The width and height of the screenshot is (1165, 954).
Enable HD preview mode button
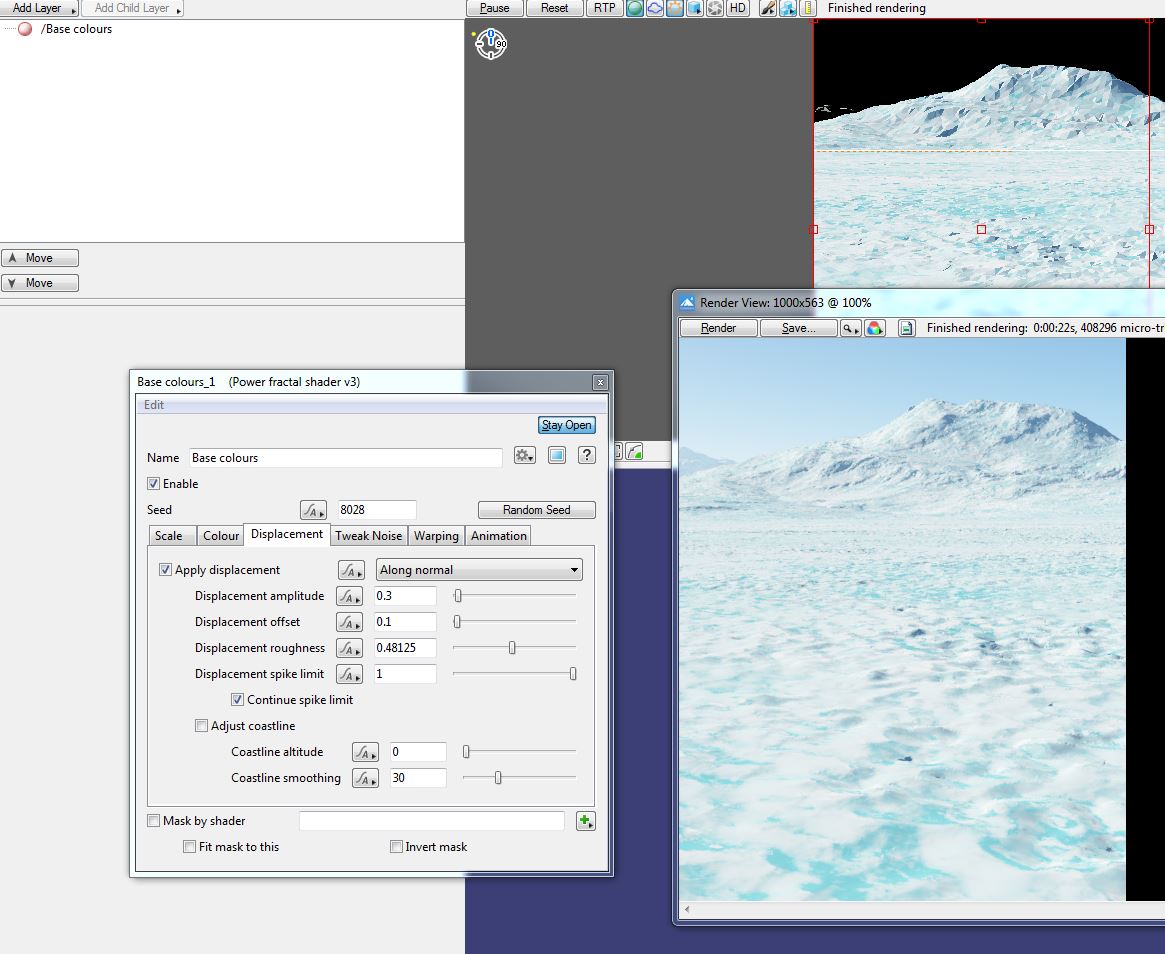tap(737, 8)
